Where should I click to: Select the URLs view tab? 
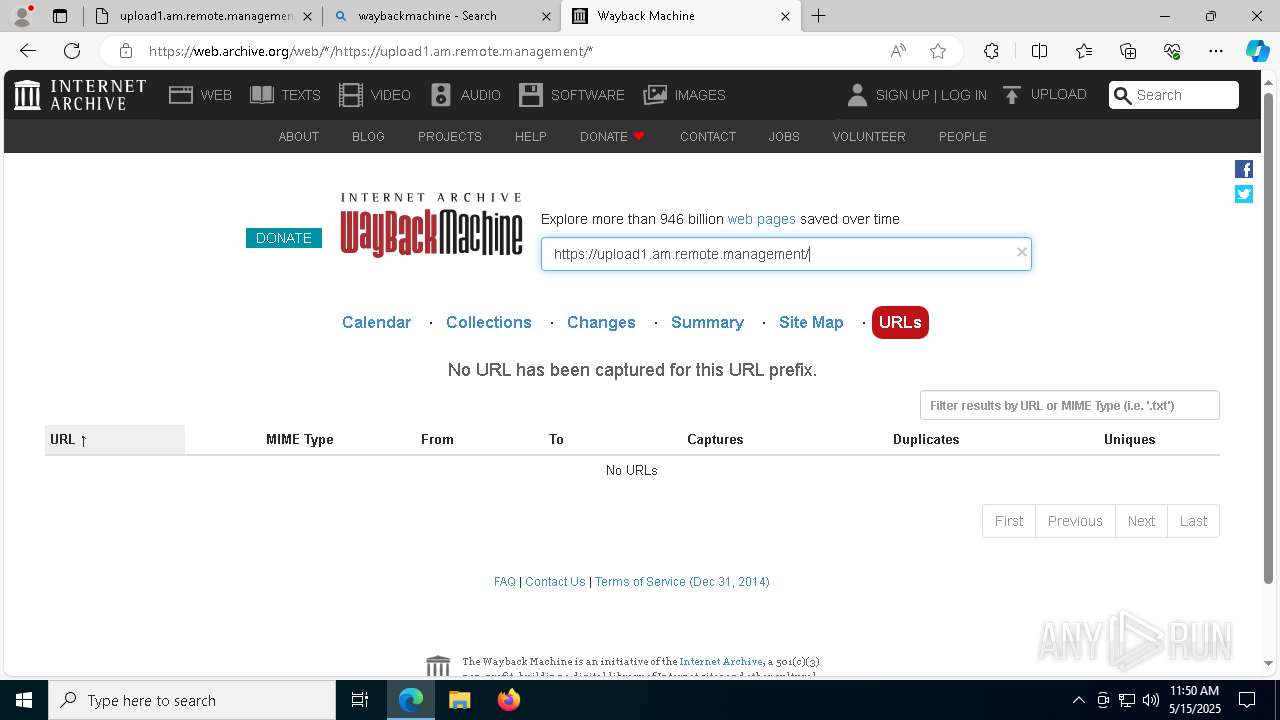900,322
